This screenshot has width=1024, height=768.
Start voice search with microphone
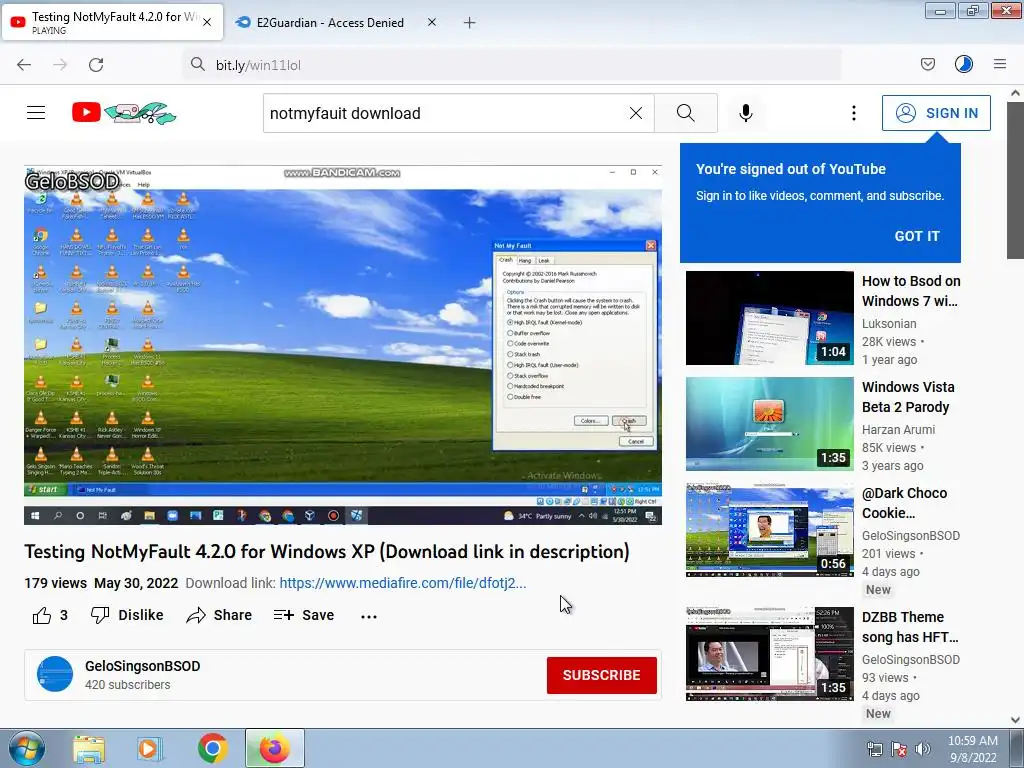pyautogui.click(x=746, y=113)
